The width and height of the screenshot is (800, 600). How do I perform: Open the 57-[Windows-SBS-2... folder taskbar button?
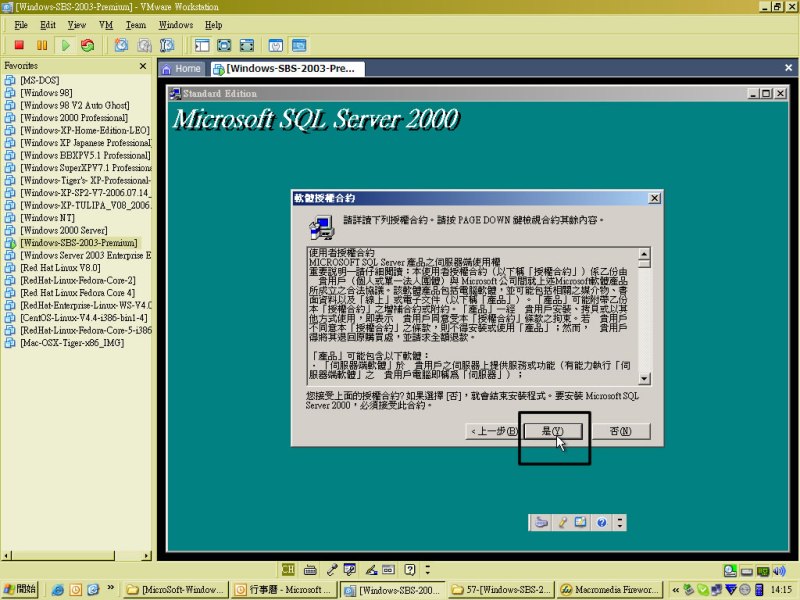coord(502,590)
